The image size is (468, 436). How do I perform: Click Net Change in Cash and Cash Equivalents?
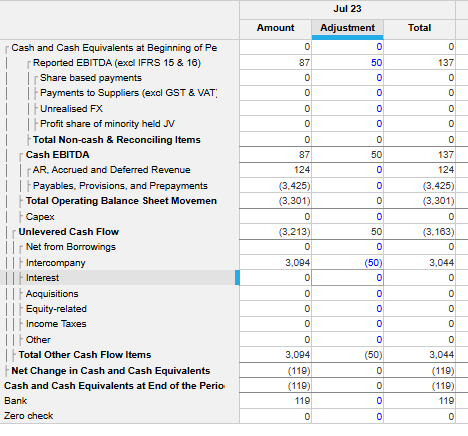click(x=111, y=371)
